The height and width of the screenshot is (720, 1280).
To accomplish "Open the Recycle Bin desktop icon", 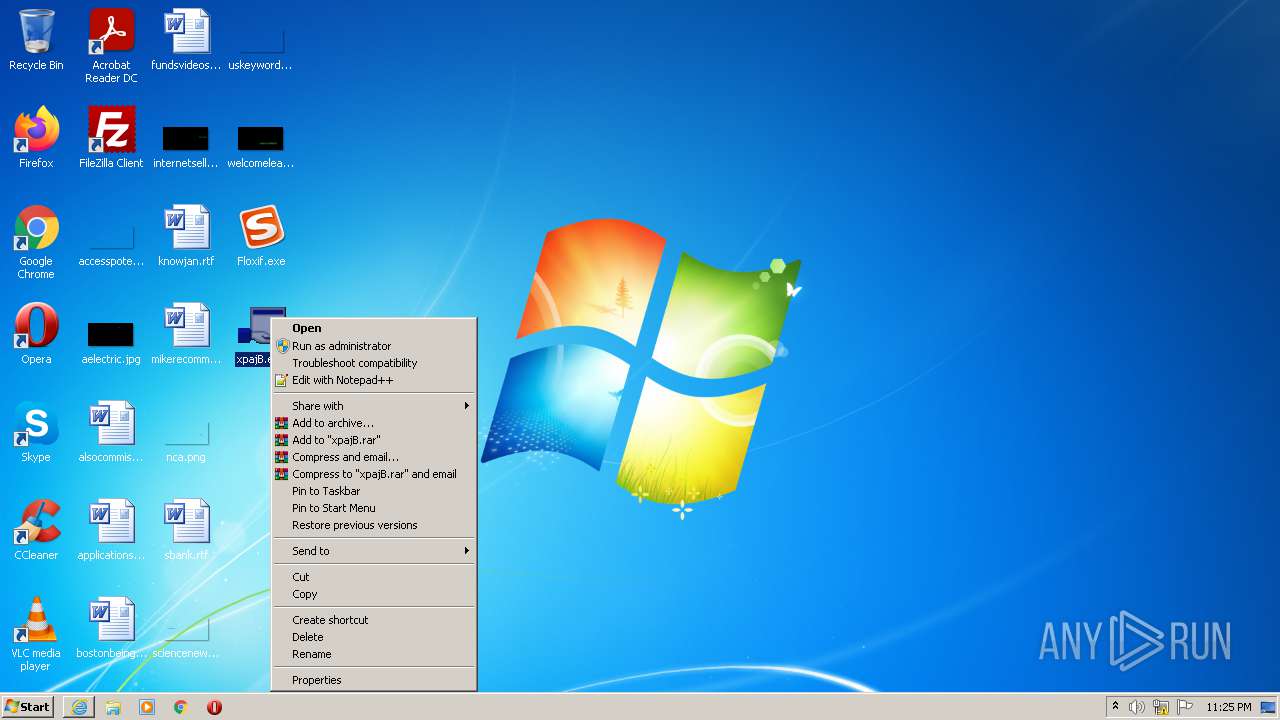I will click(x=36, y=40).
